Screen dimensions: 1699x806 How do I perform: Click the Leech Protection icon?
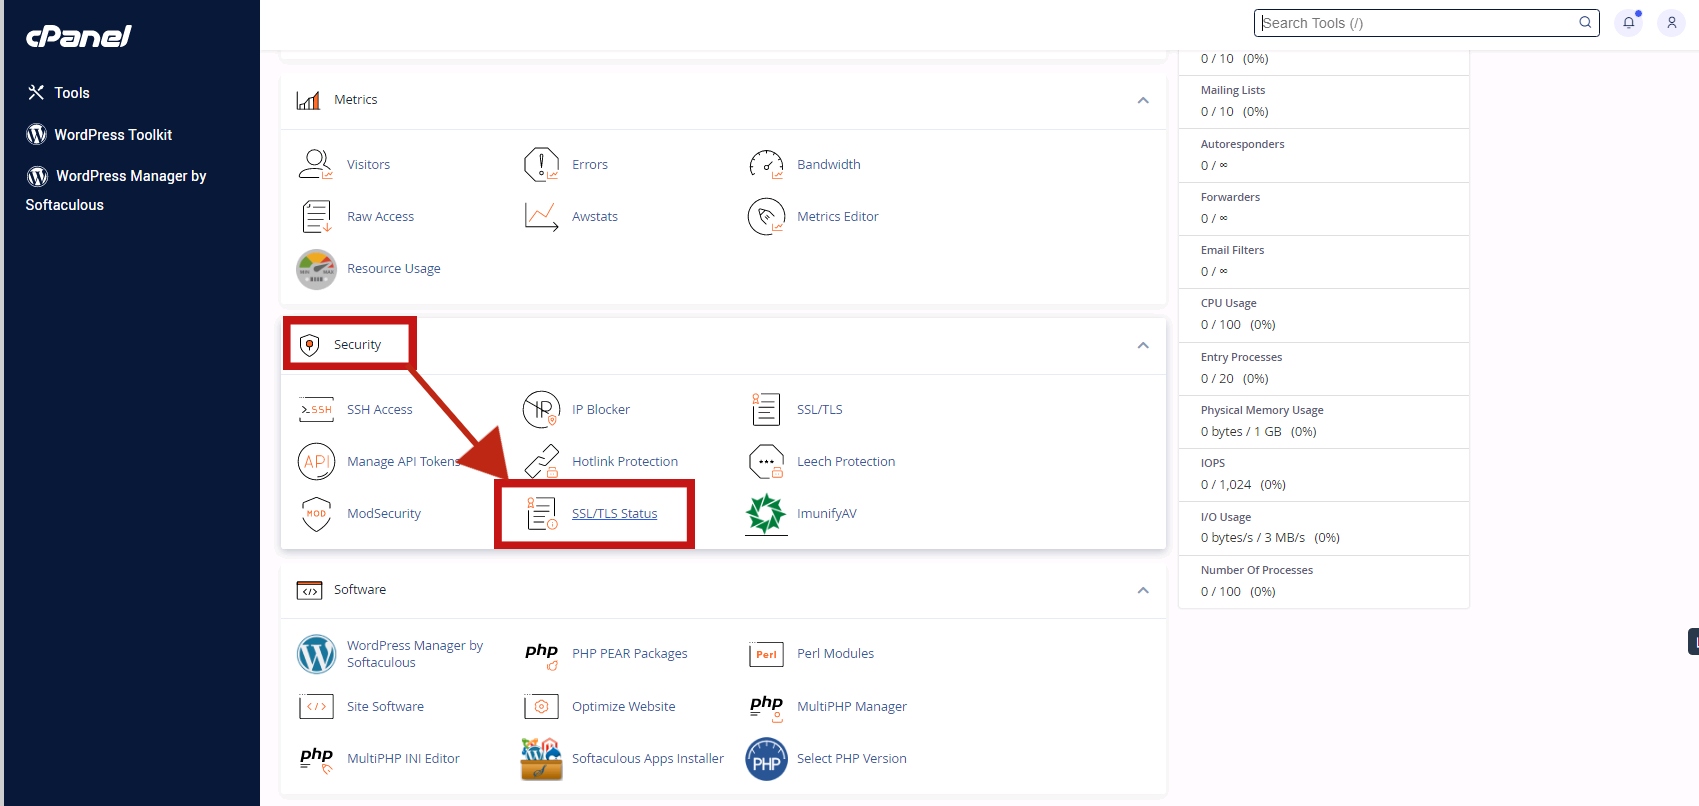tap(766, 461)
